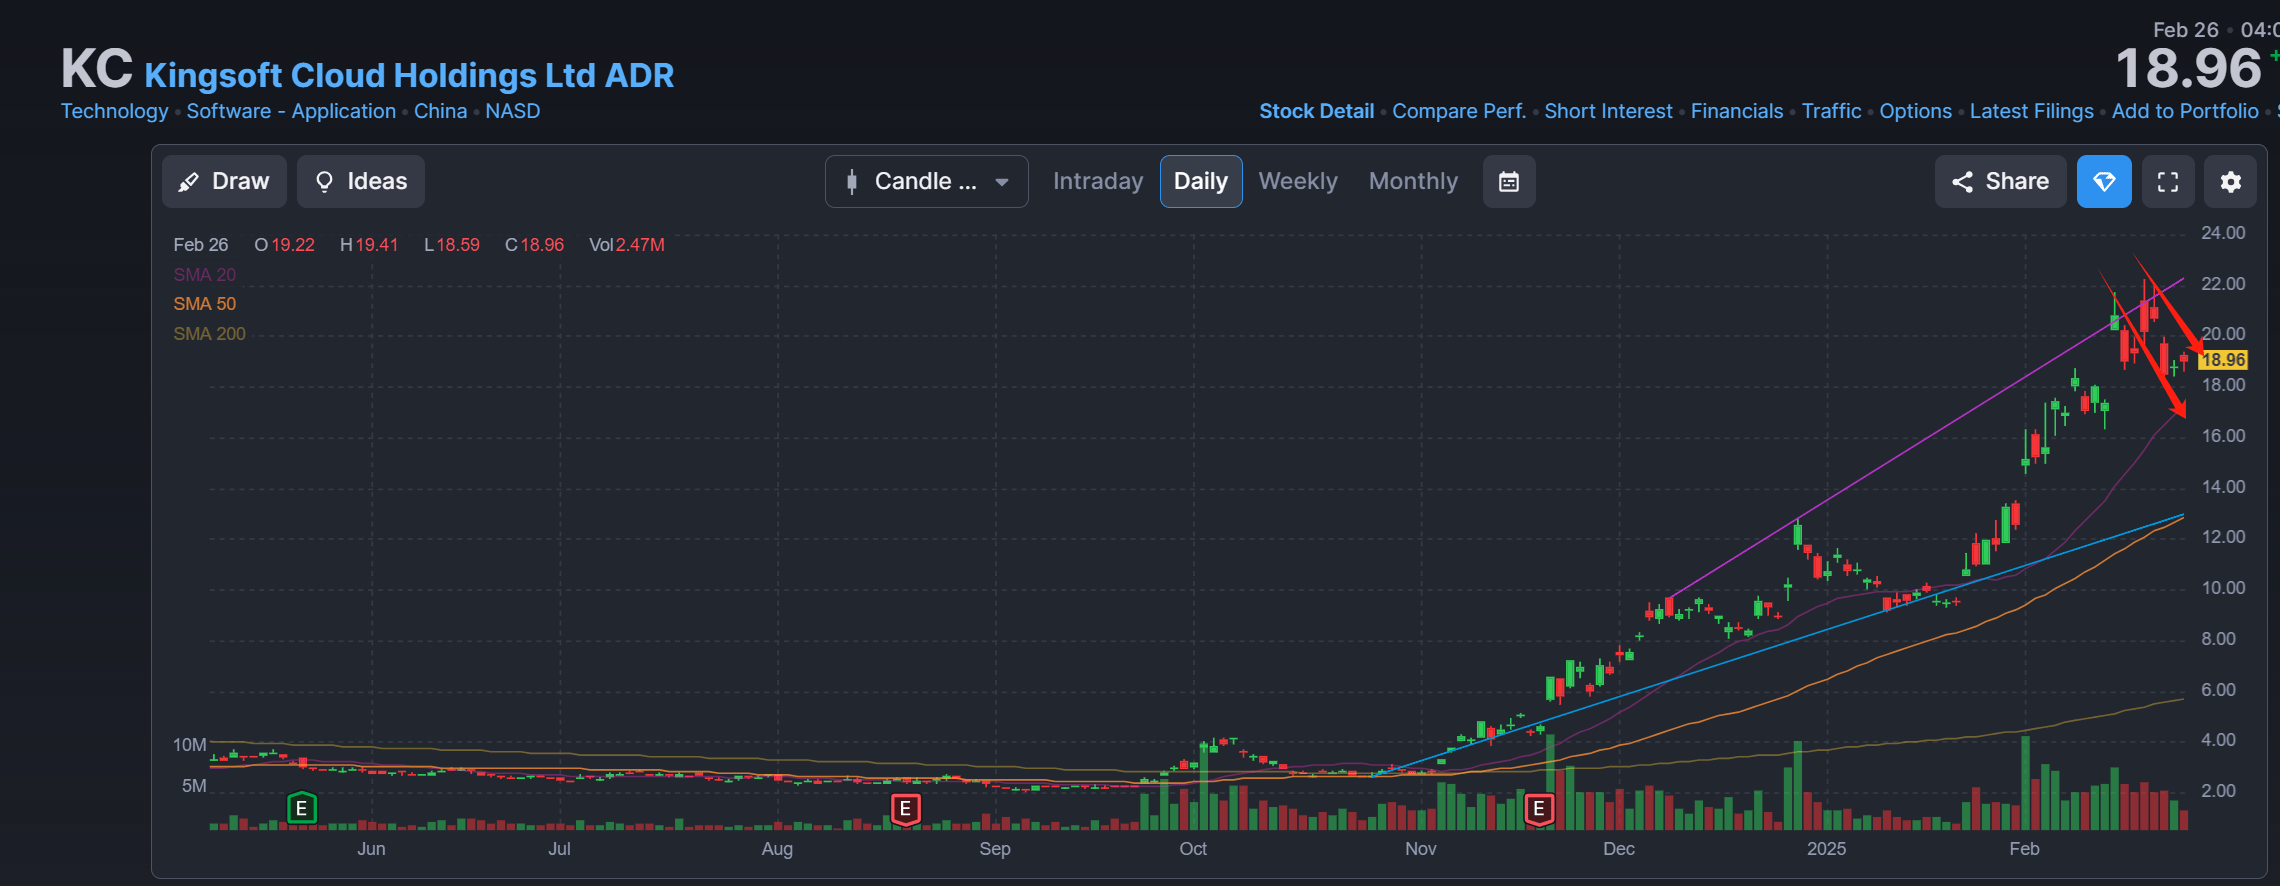Toggle the SMA 20 overlay label

pos(205,274)
